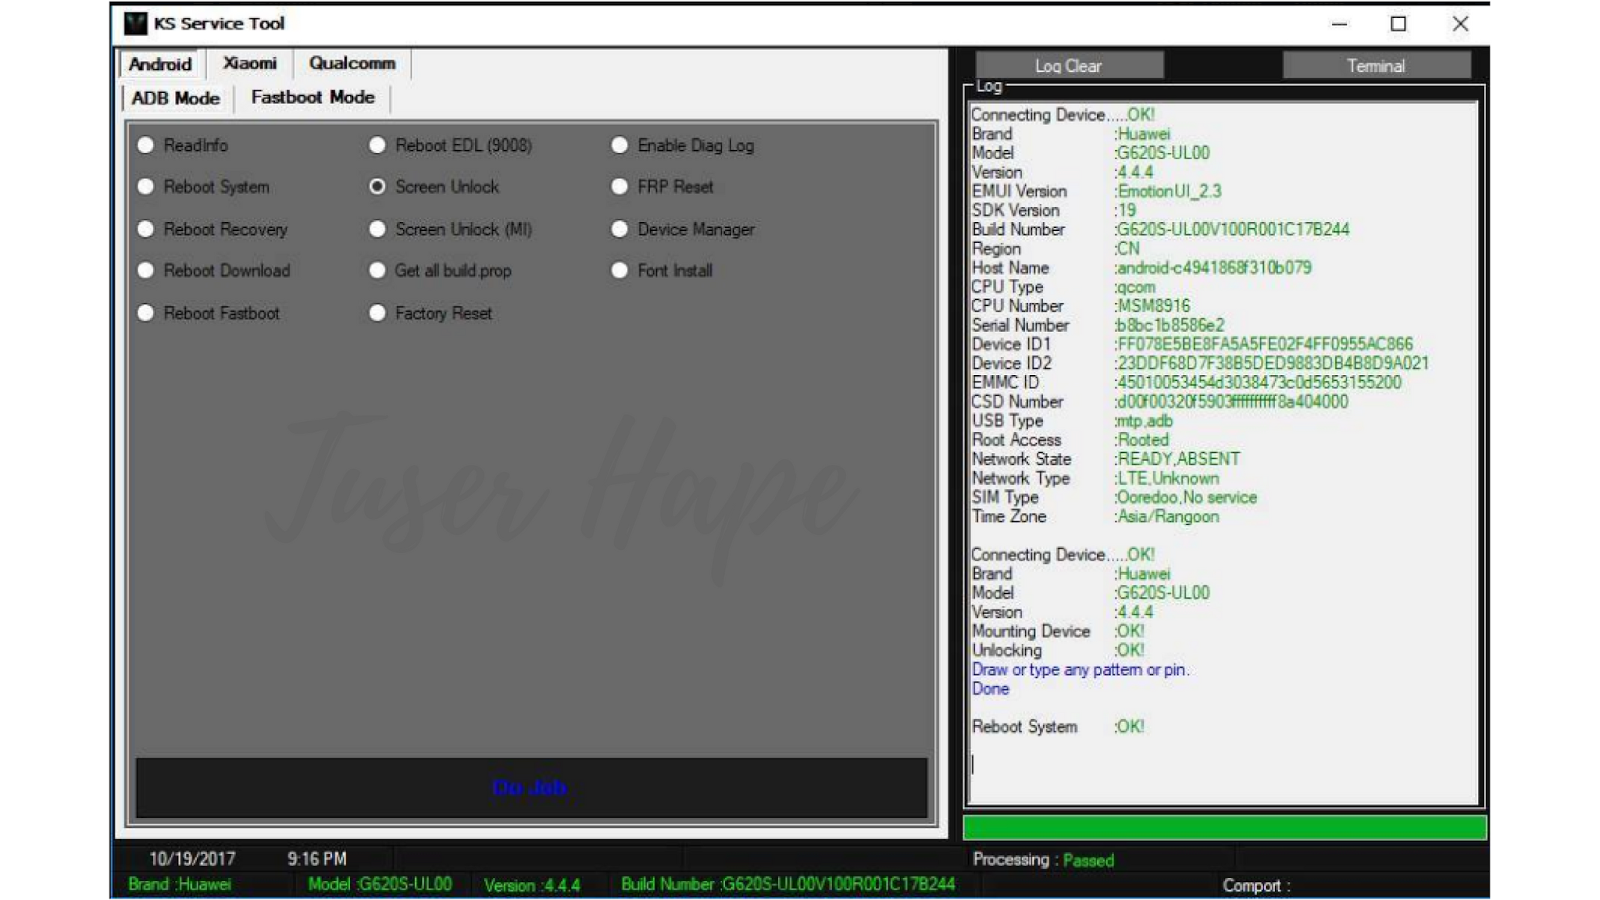Click the blue 'Done' log line
The image size is (1600, 900).
pos(990,689)
